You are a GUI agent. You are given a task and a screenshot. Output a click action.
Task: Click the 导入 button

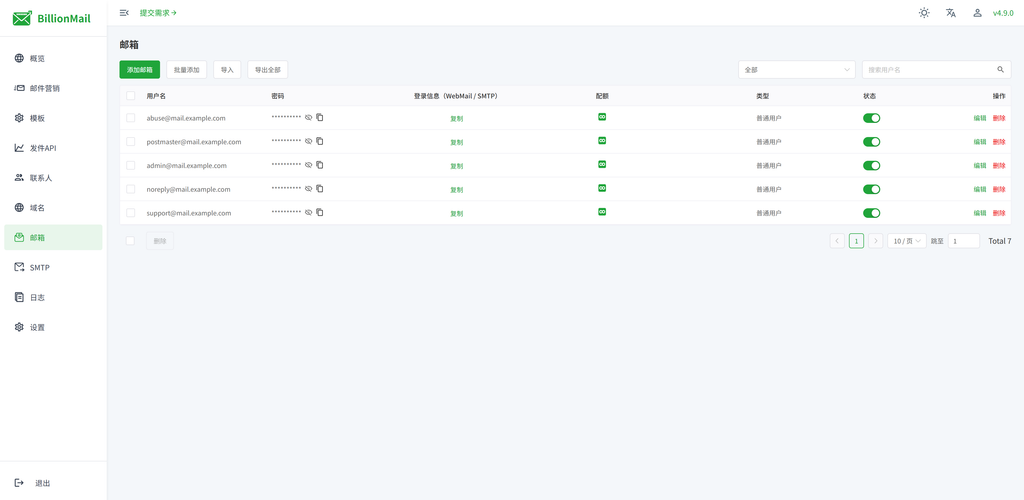[x=227, y=70]
